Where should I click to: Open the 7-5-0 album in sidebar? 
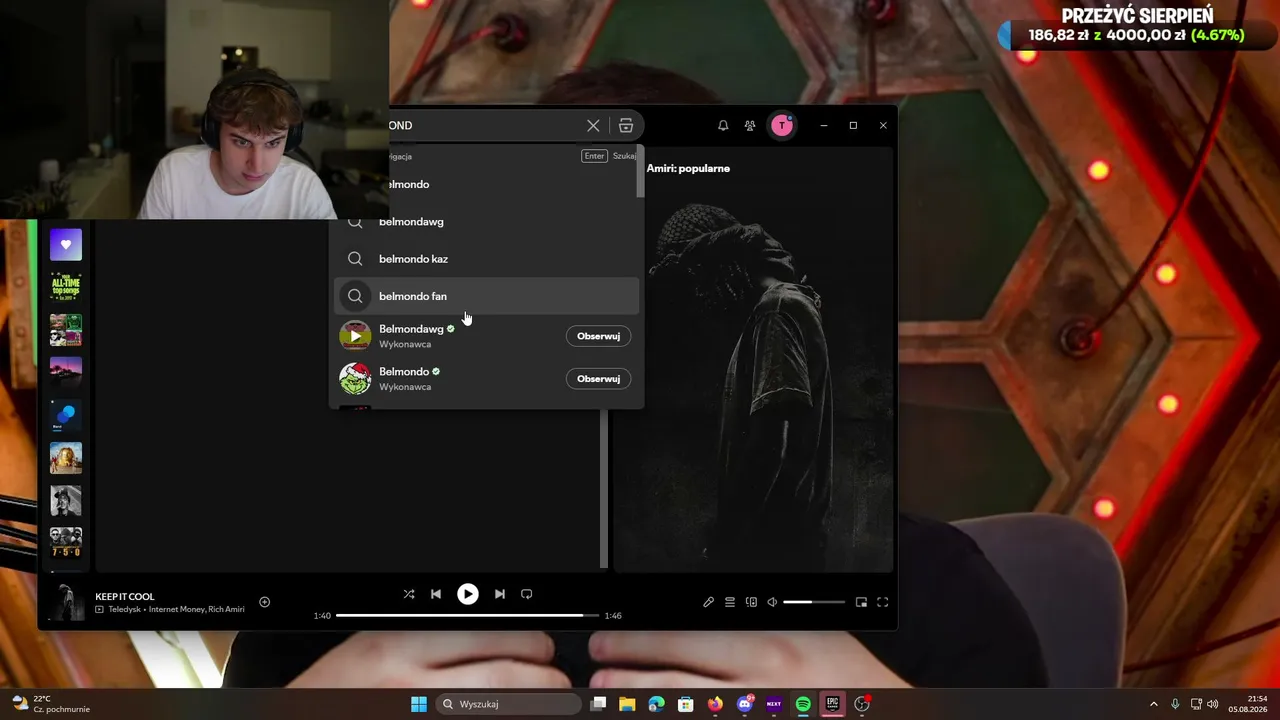pos(66,543)
